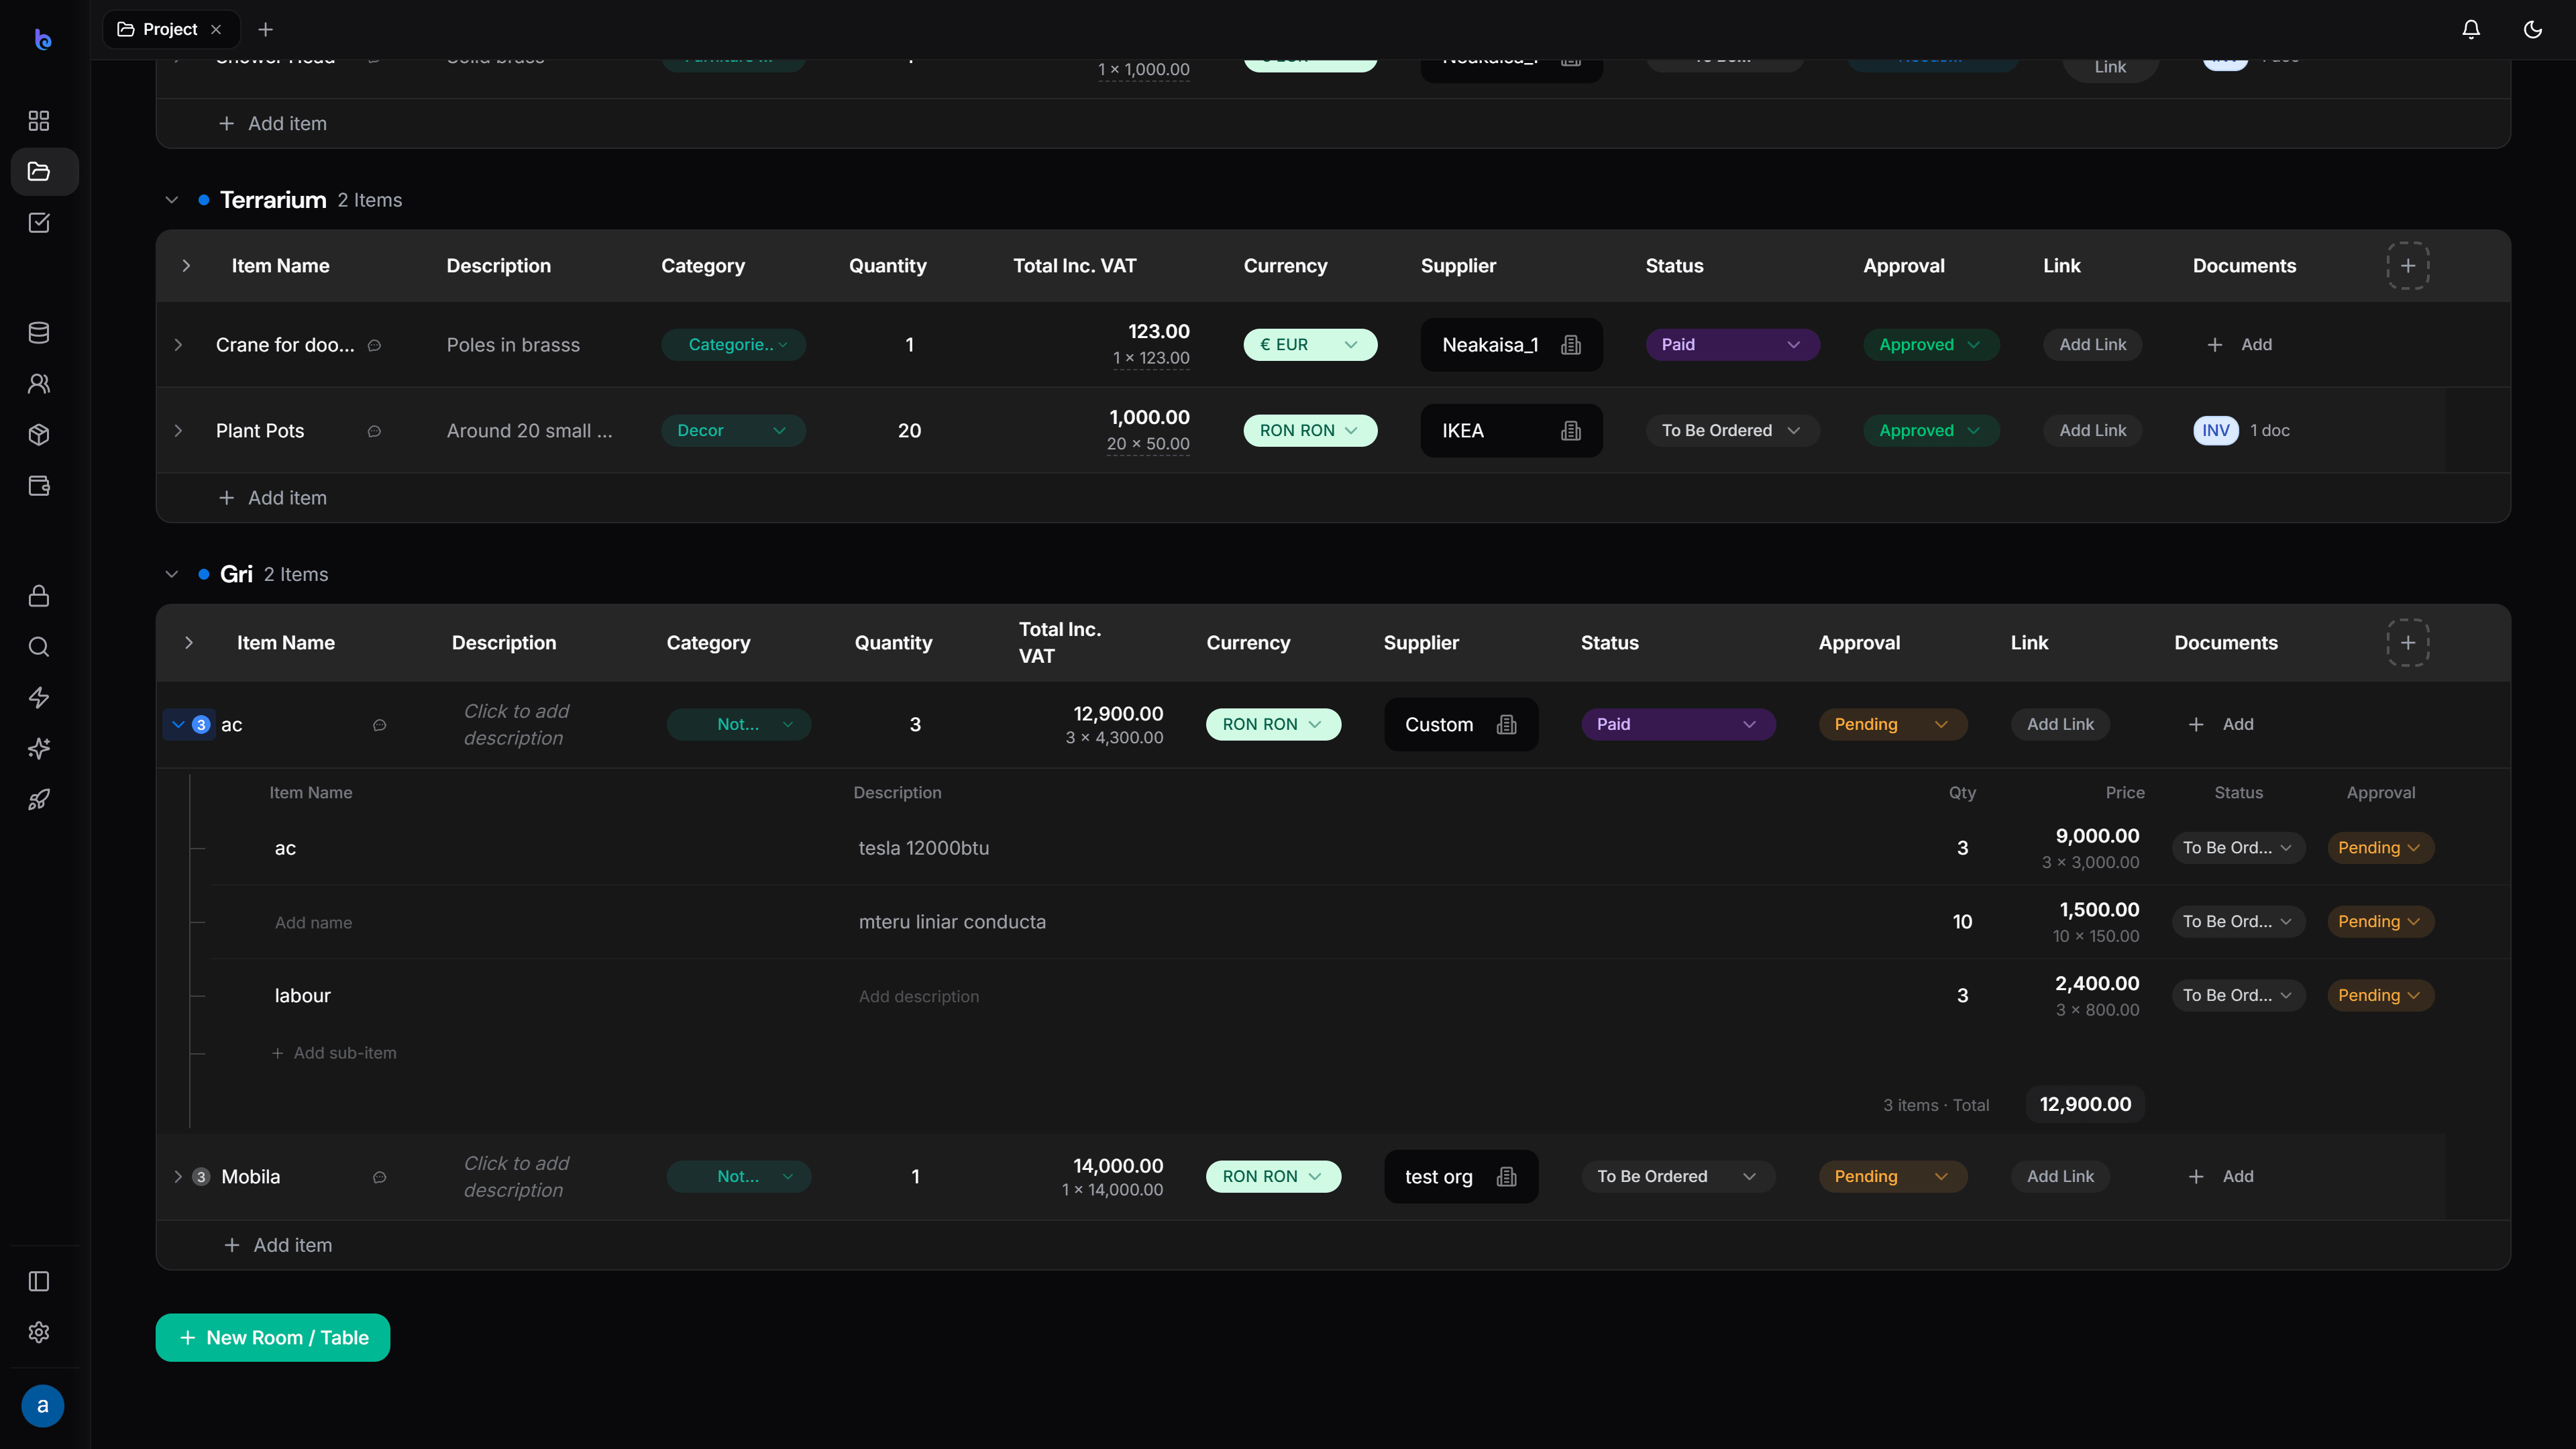
Task: Click the building icon in test org supplier
Action: tap(1507, 1177)
